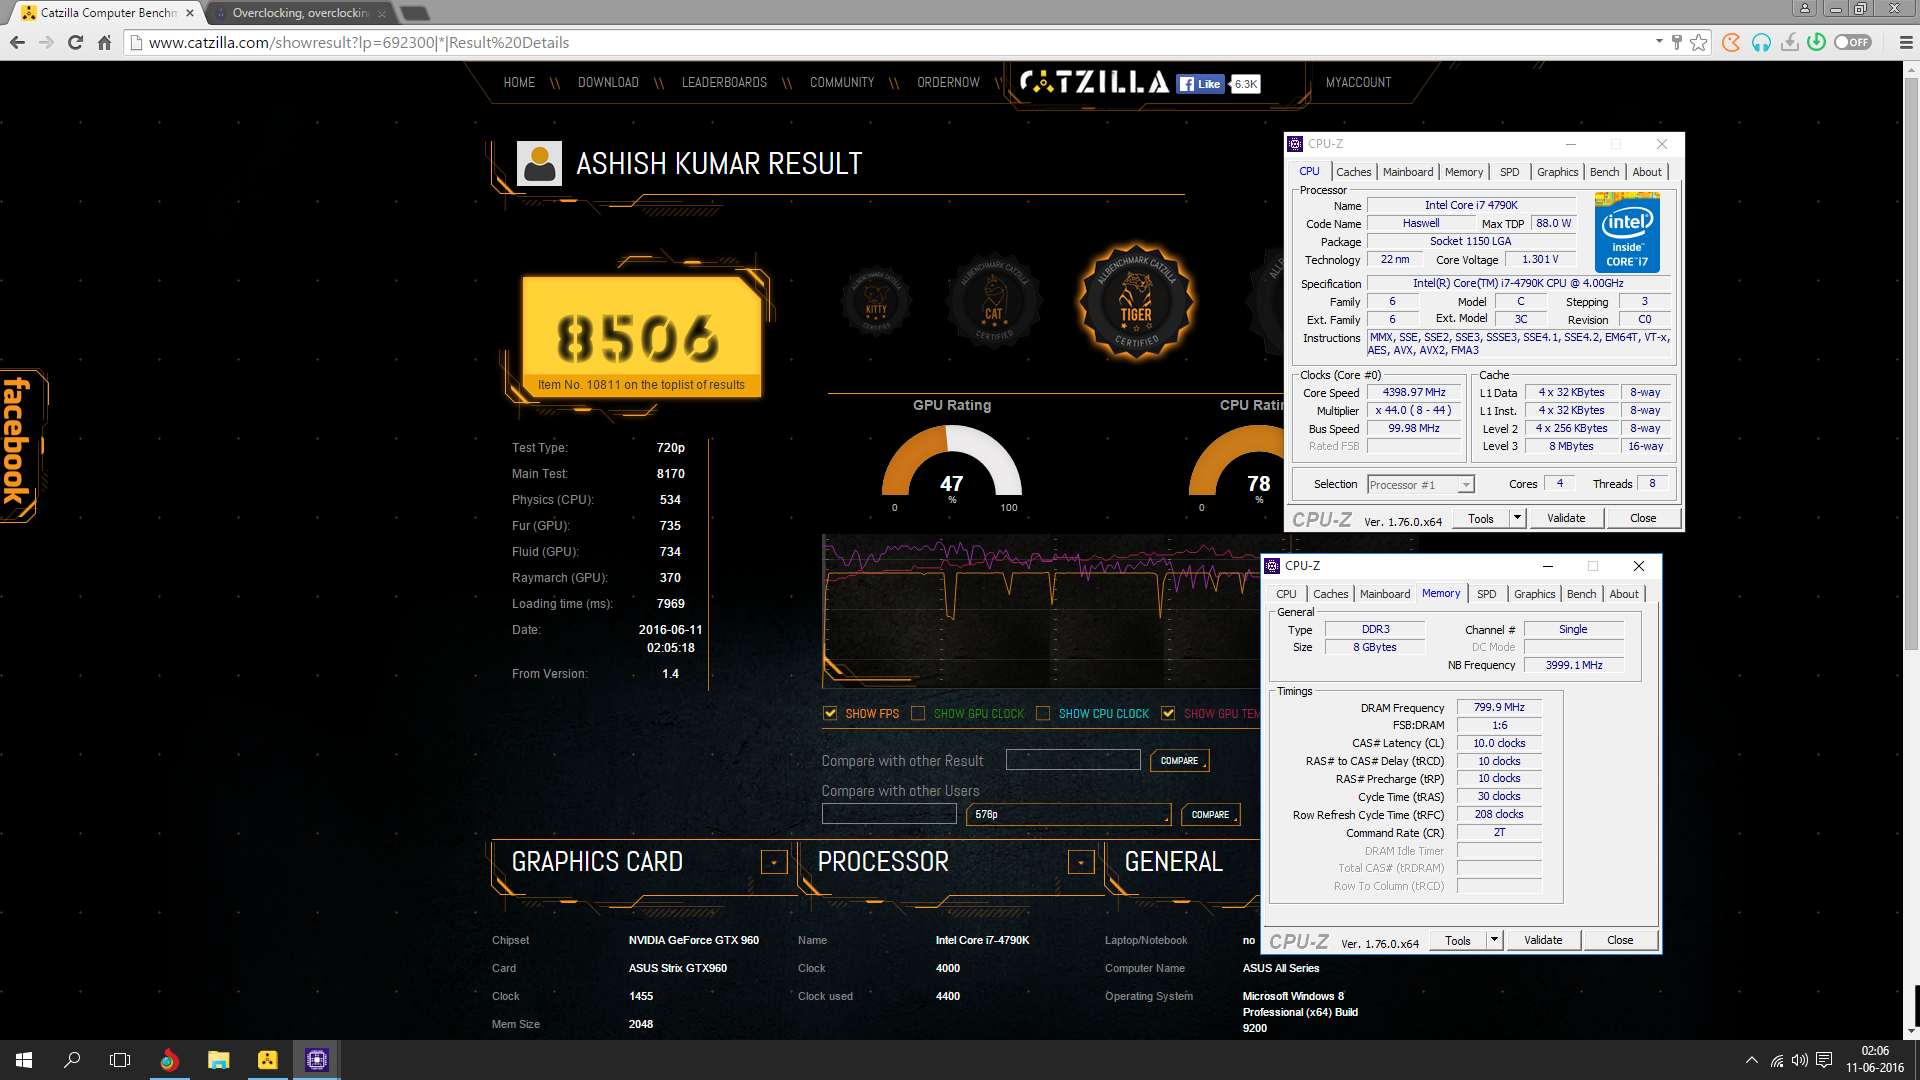Open Windows taskbar search
The image size is (1920, 1080).
pyautogui.click(x=72, y=1060)
